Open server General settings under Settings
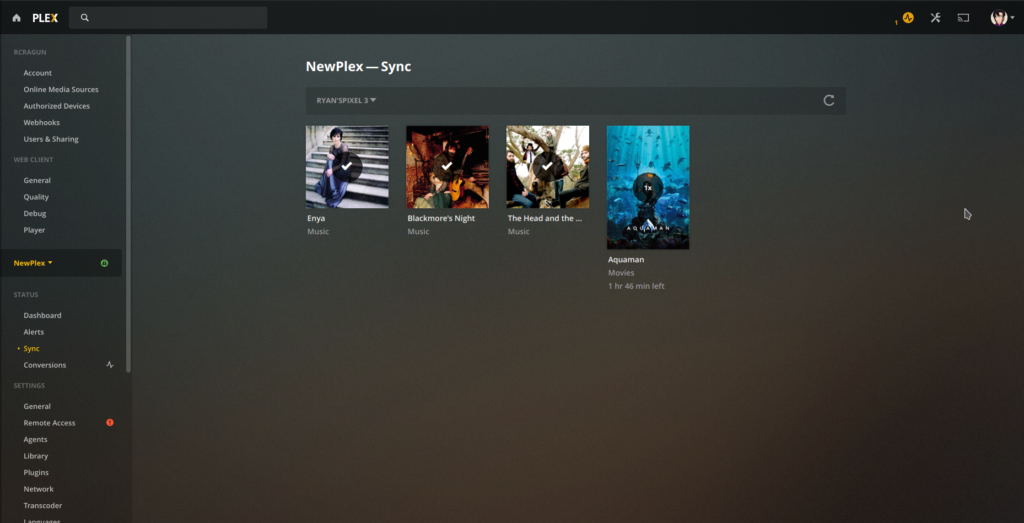1024x523 pixels. 37,406
